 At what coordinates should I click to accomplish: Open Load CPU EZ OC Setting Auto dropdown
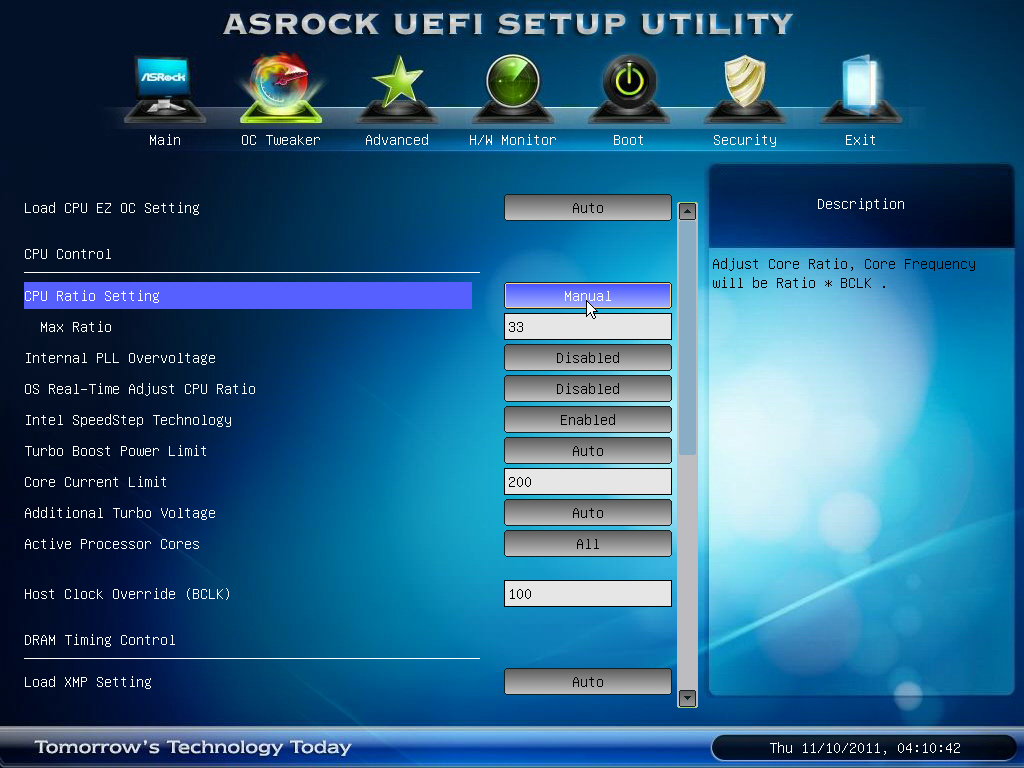(x=588, y=208)
